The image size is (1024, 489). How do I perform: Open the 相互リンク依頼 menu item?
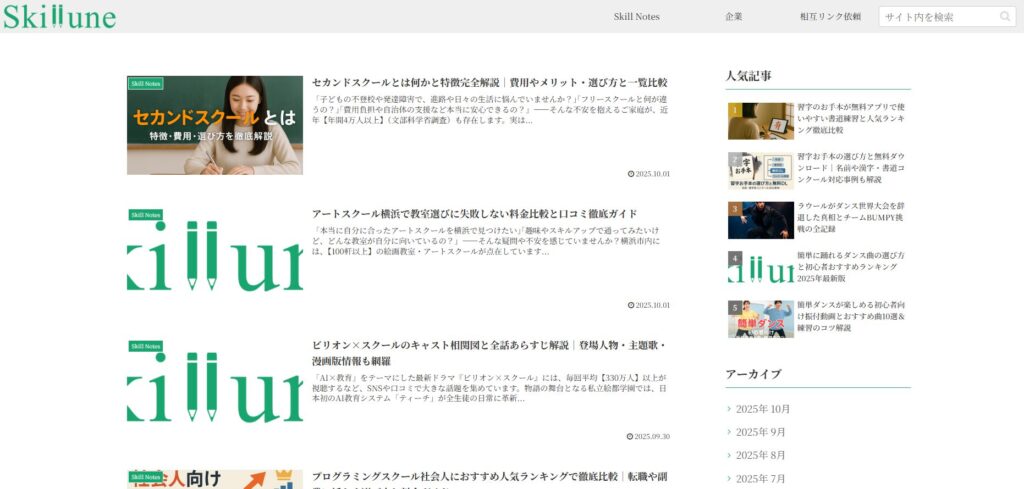pos(830,17)
